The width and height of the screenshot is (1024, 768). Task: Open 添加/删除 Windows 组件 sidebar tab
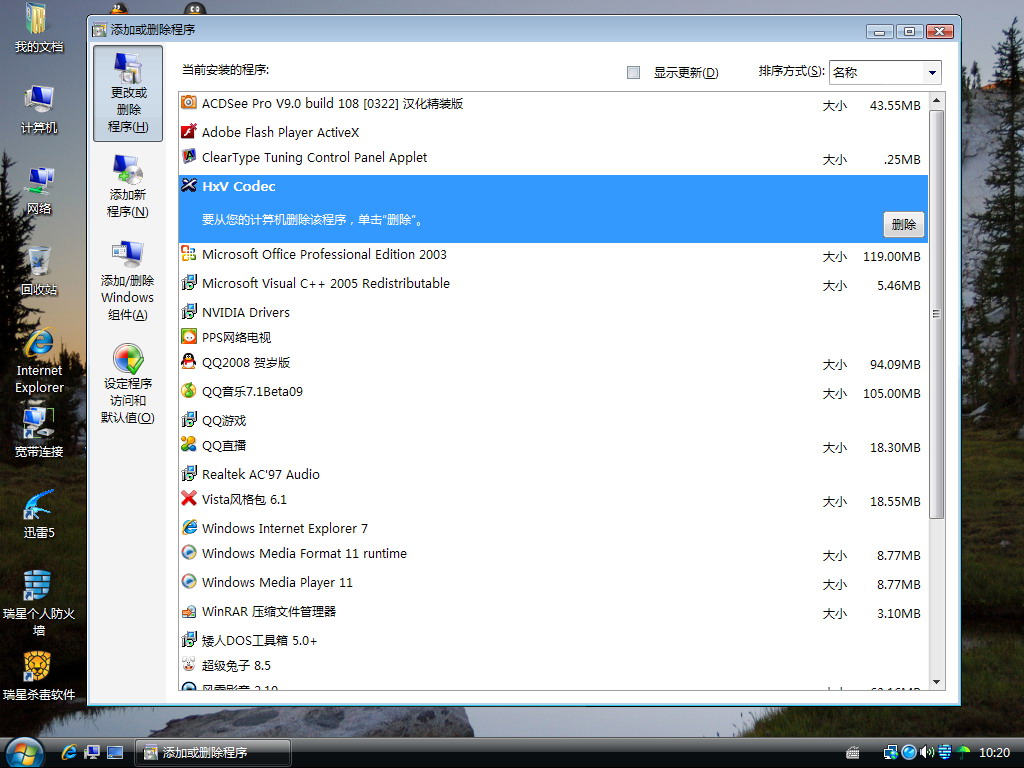[128, 281]
